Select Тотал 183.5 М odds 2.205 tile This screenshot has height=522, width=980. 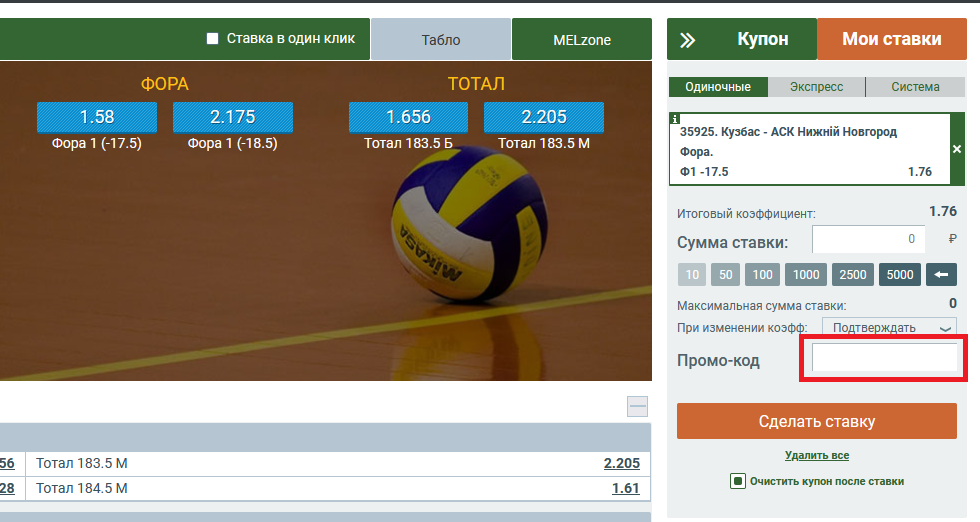pyautogui.click(x=544, y=117)
